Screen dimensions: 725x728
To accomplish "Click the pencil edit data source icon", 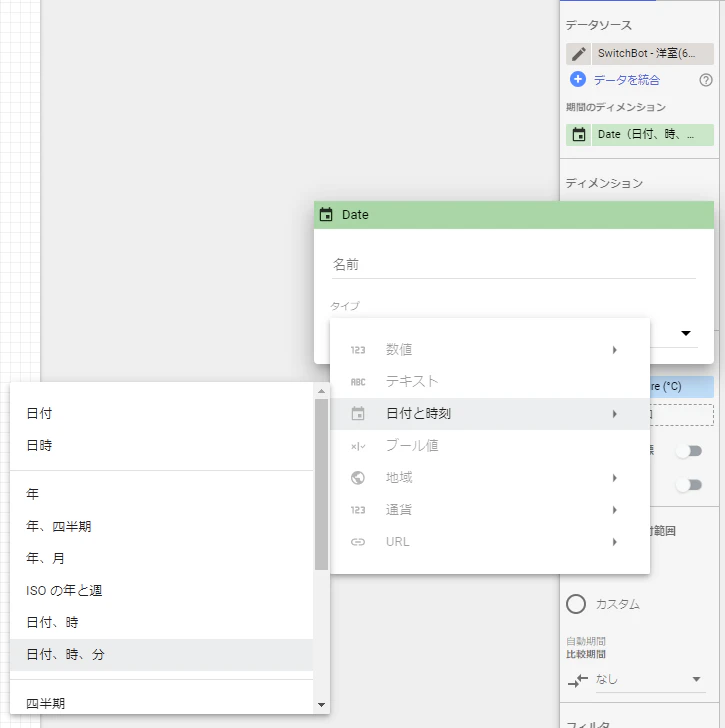I will pyautogui.click(x=578, y=54).
